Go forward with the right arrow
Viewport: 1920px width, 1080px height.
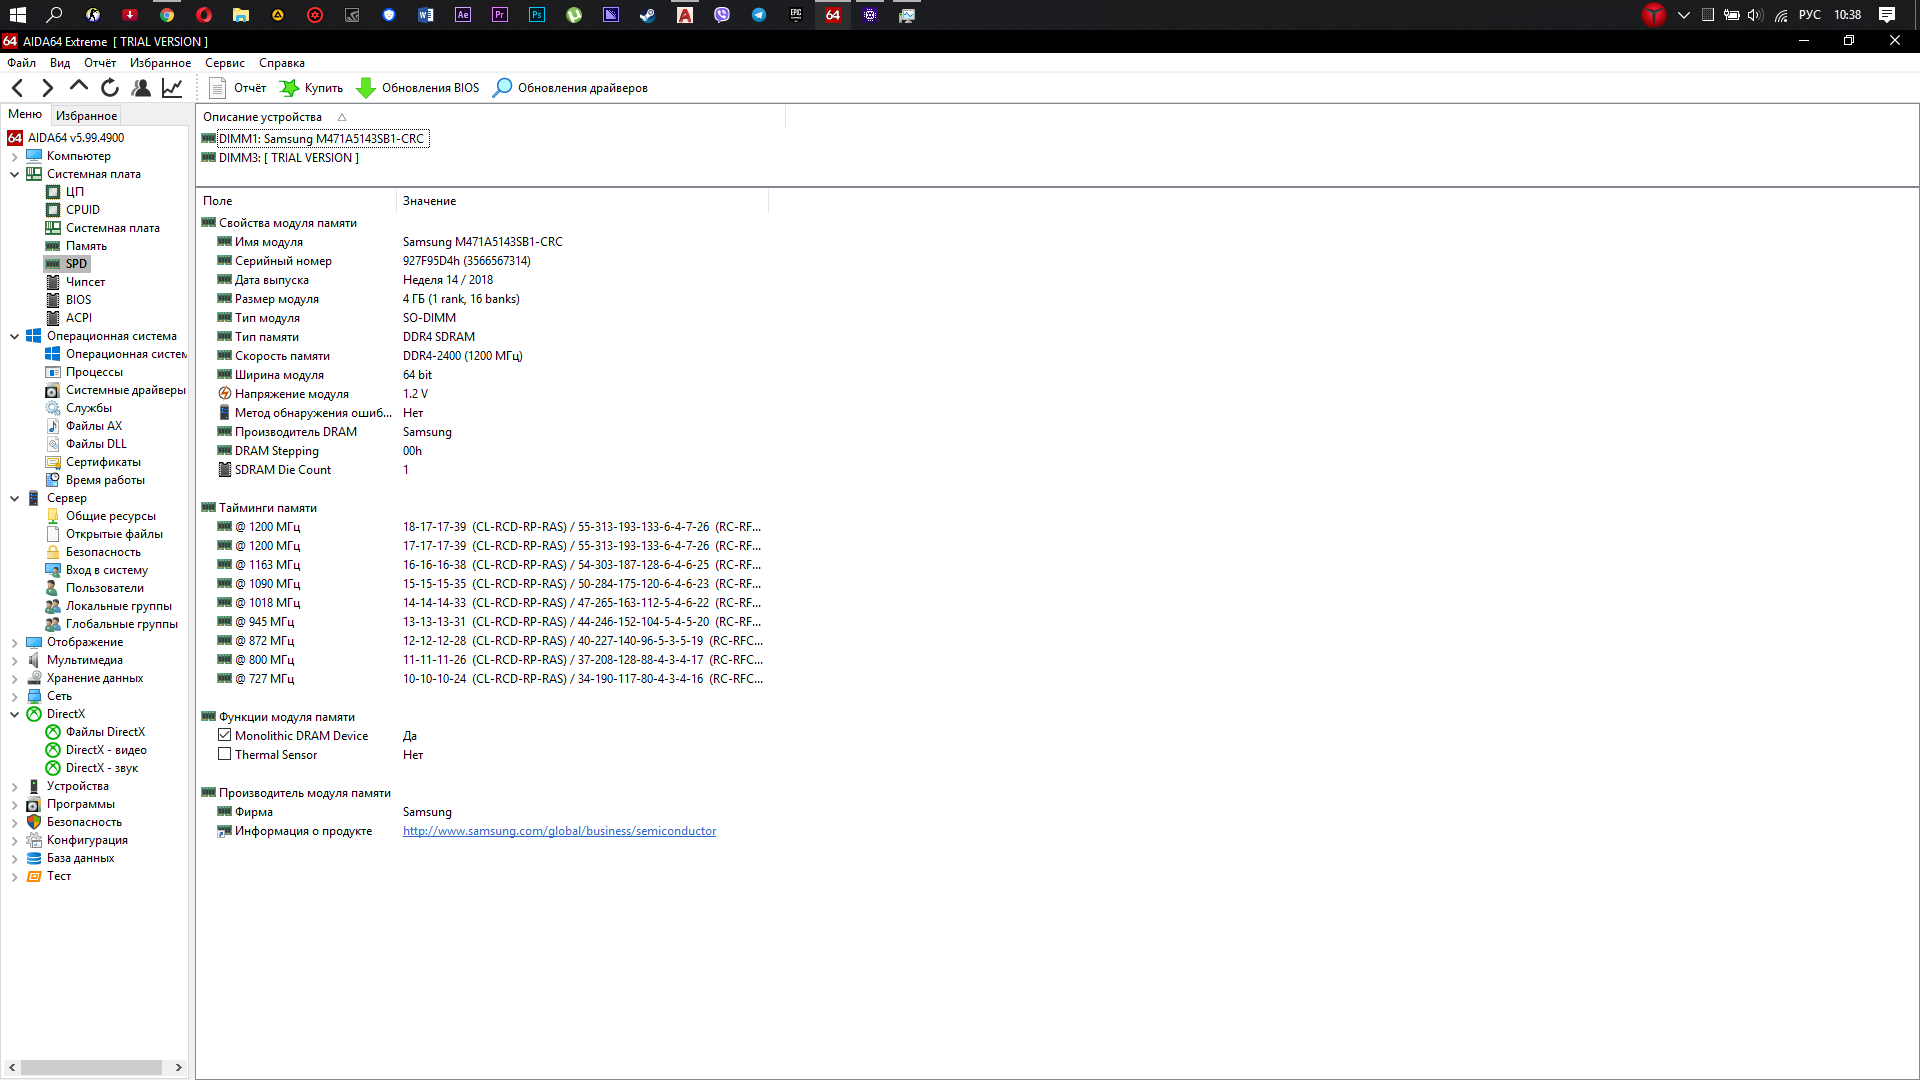47,88
